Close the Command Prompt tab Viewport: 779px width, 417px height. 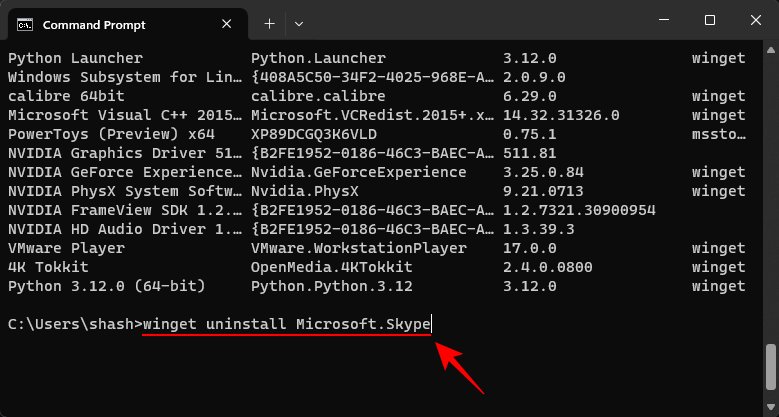227,23
